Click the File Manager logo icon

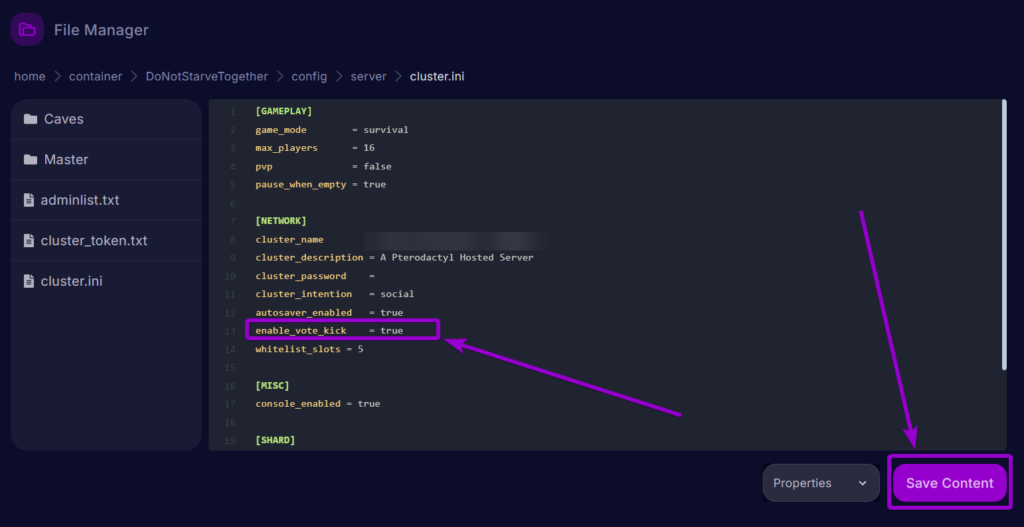click(27, 30)
